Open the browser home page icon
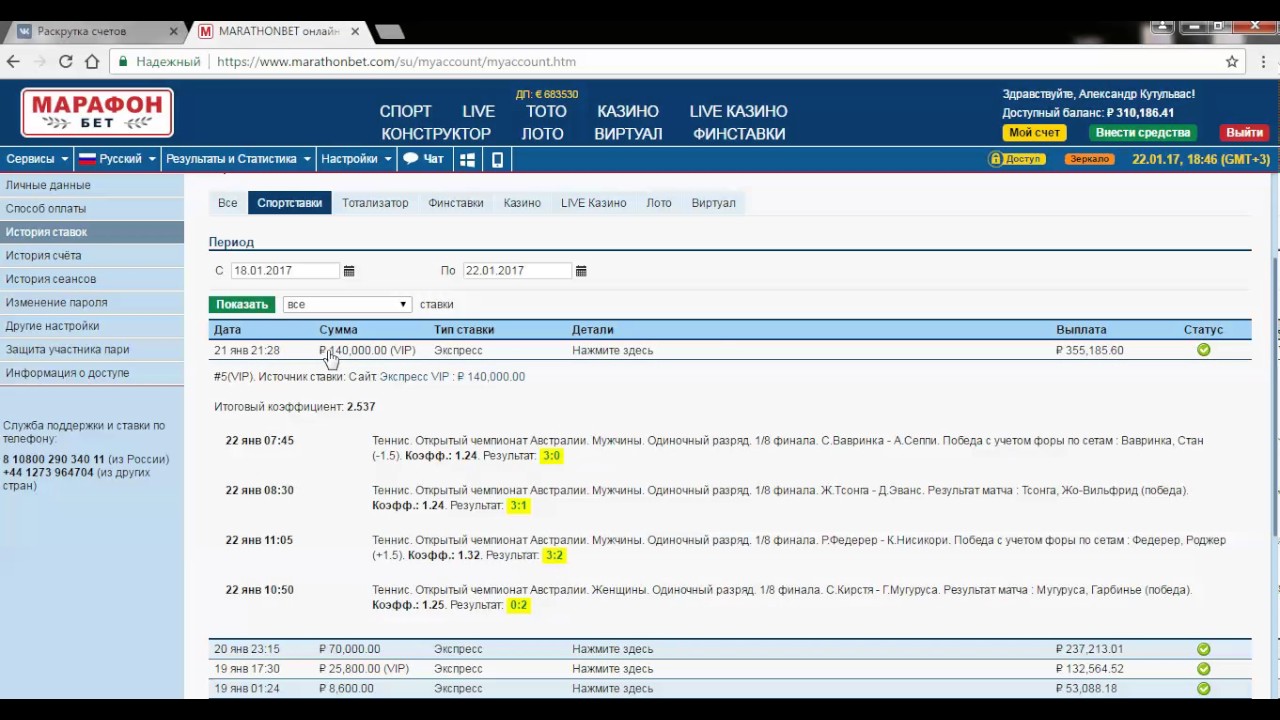The height and width of the screenshot is (720, 1280). [x=92, y=61]
